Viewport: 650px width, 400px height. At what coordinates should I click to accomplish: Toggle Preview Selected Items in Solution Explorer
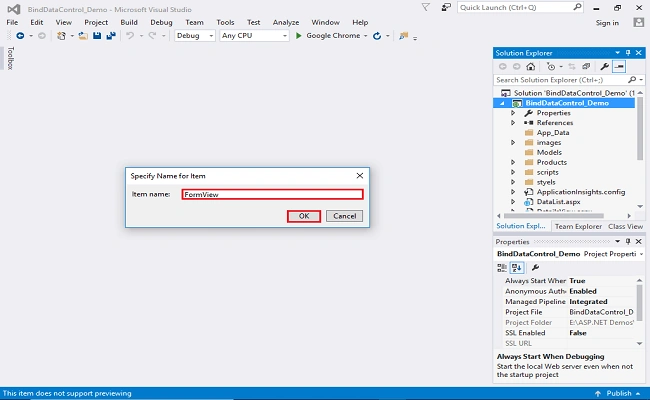point(619,66)
